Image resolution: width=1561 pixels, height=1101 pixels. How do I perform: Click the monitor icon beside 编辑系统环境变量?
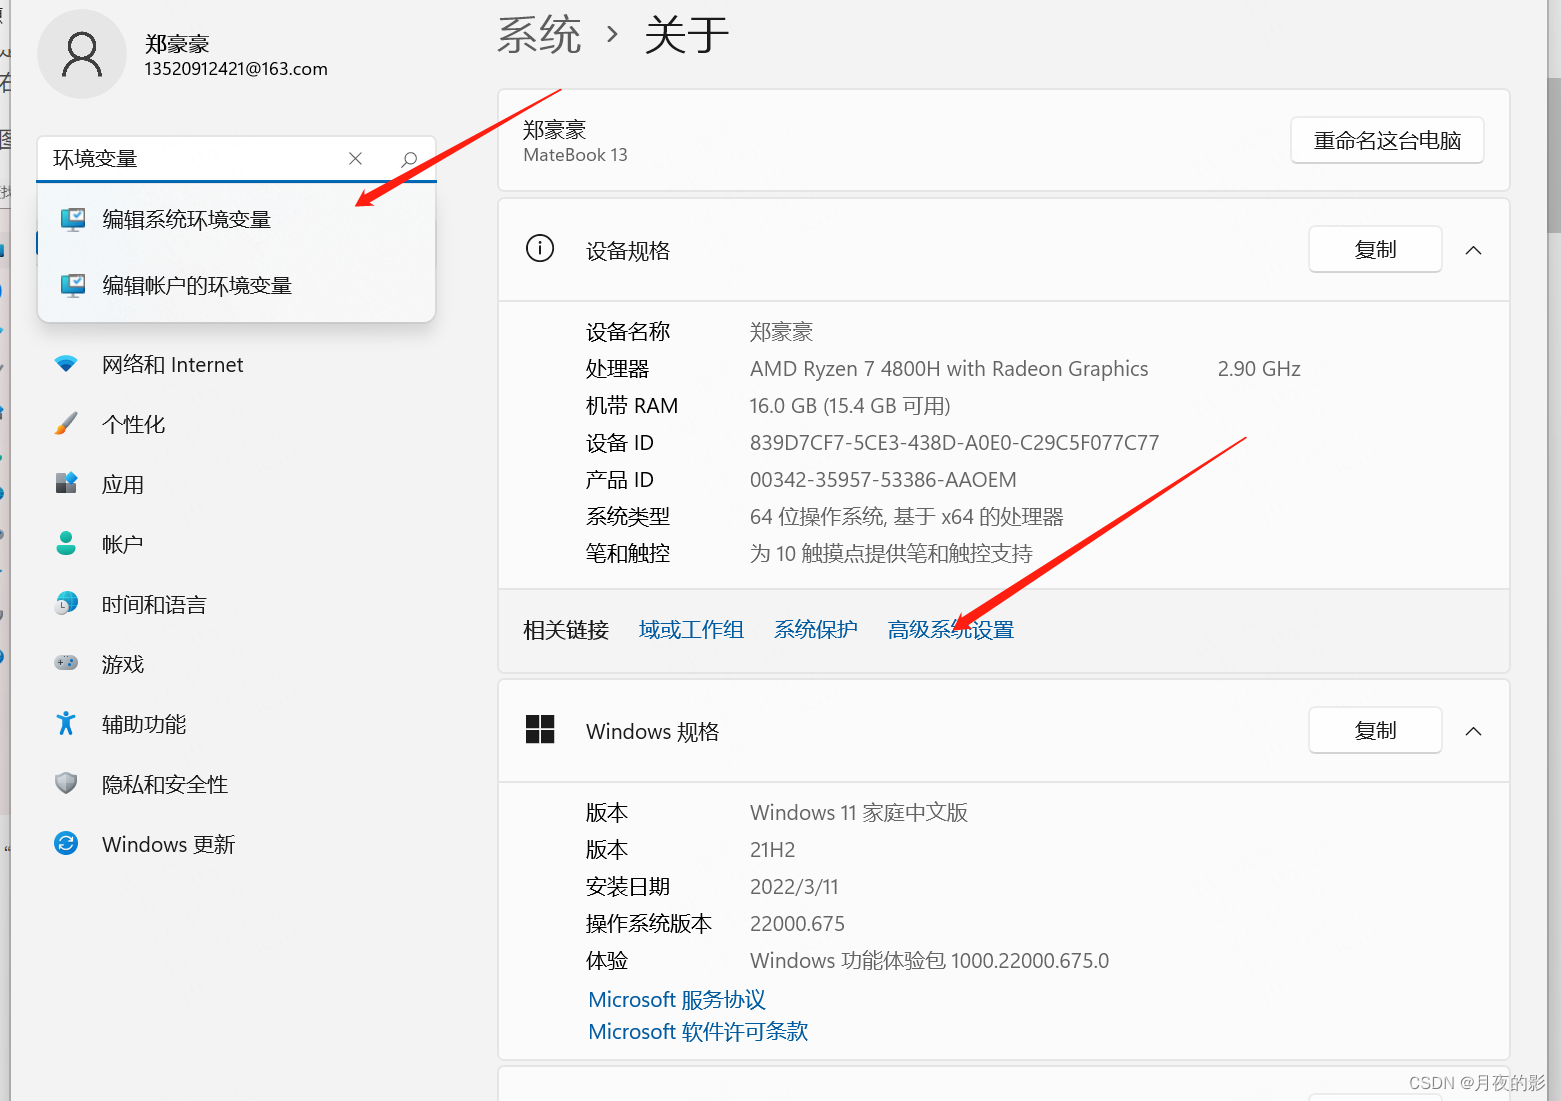tap(73, 220)
